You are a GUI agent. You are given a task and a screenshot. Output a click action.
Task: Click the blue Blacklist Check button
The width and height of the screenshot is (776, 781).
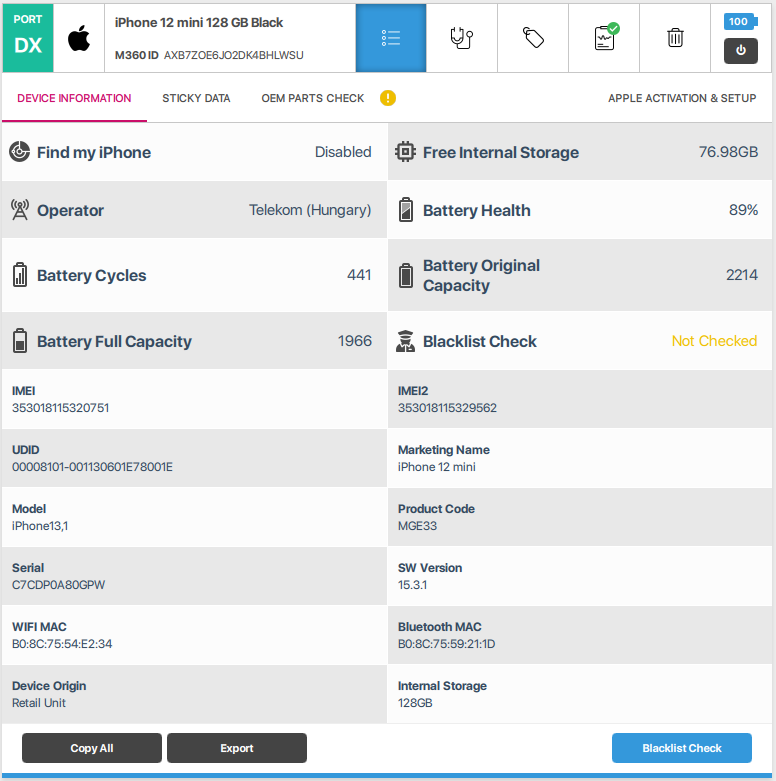681,748
